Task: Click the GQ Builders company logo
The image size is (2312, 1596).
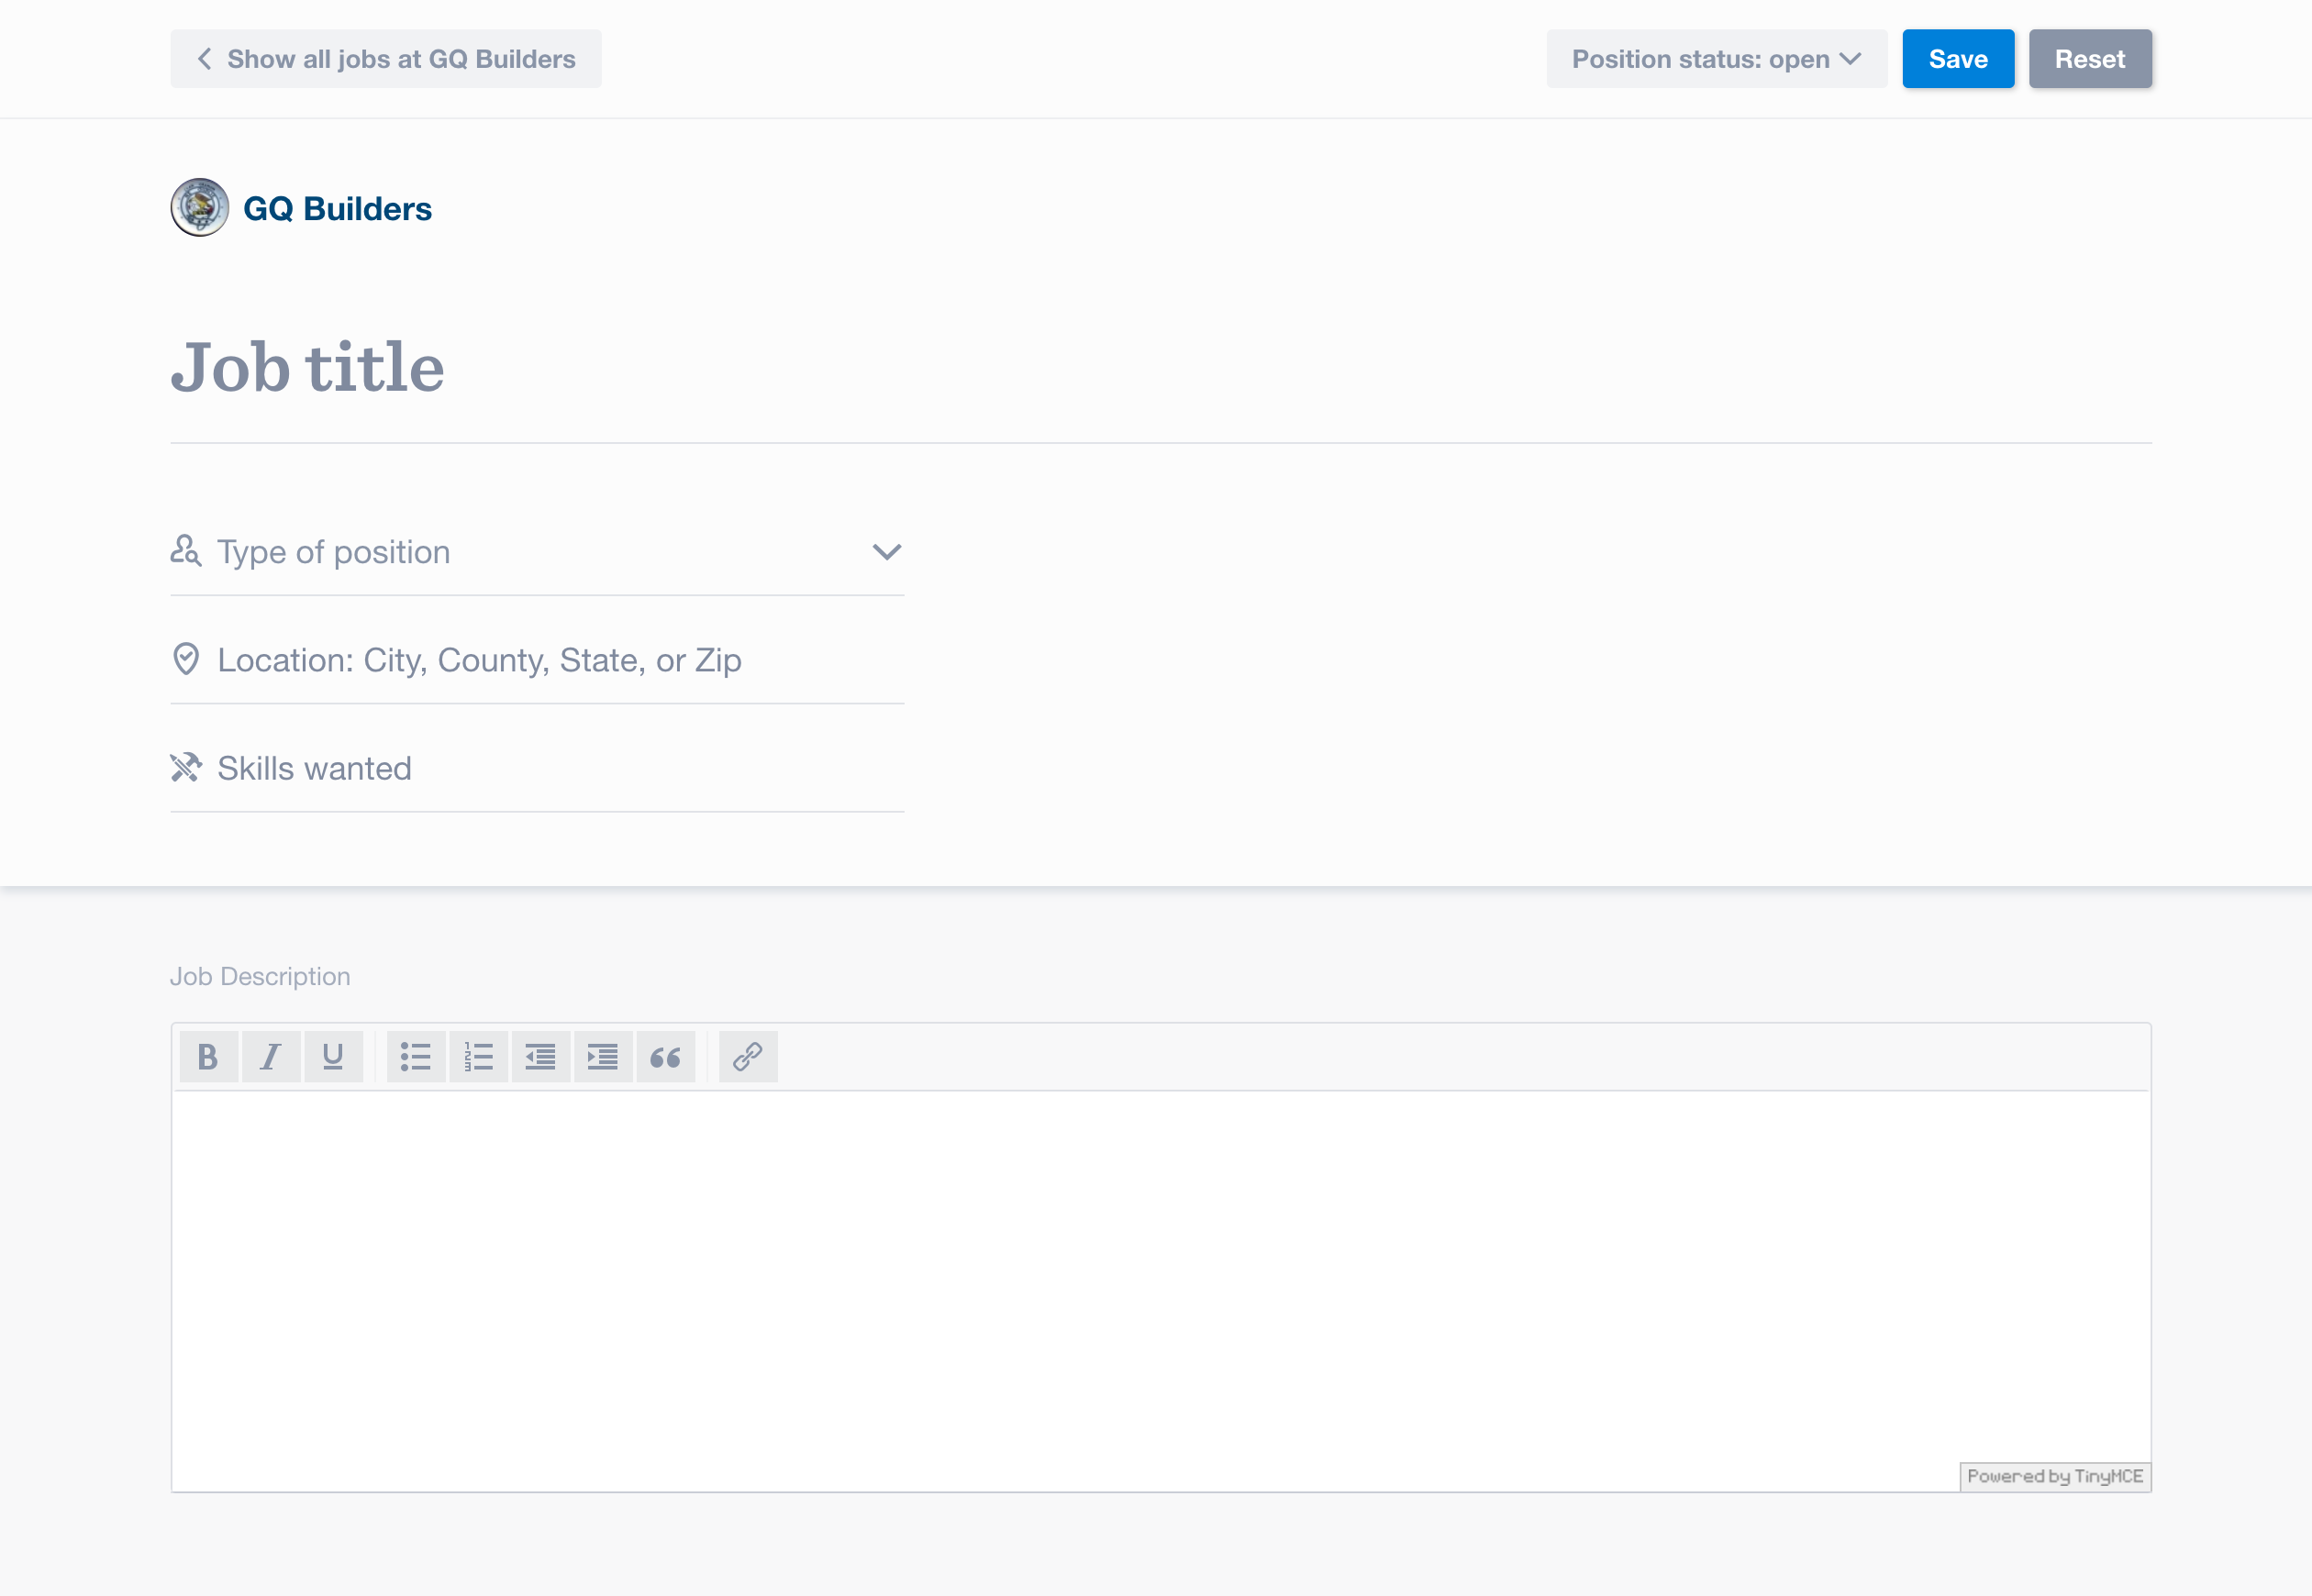Action: (200, 208)
